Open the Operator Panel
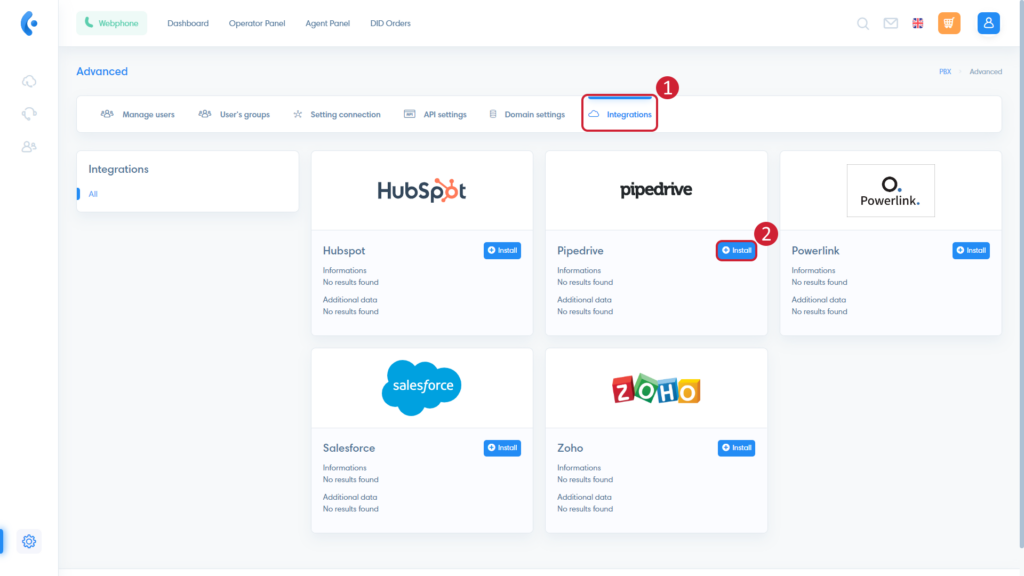The image size is (1024, 576). coord(257,24)
